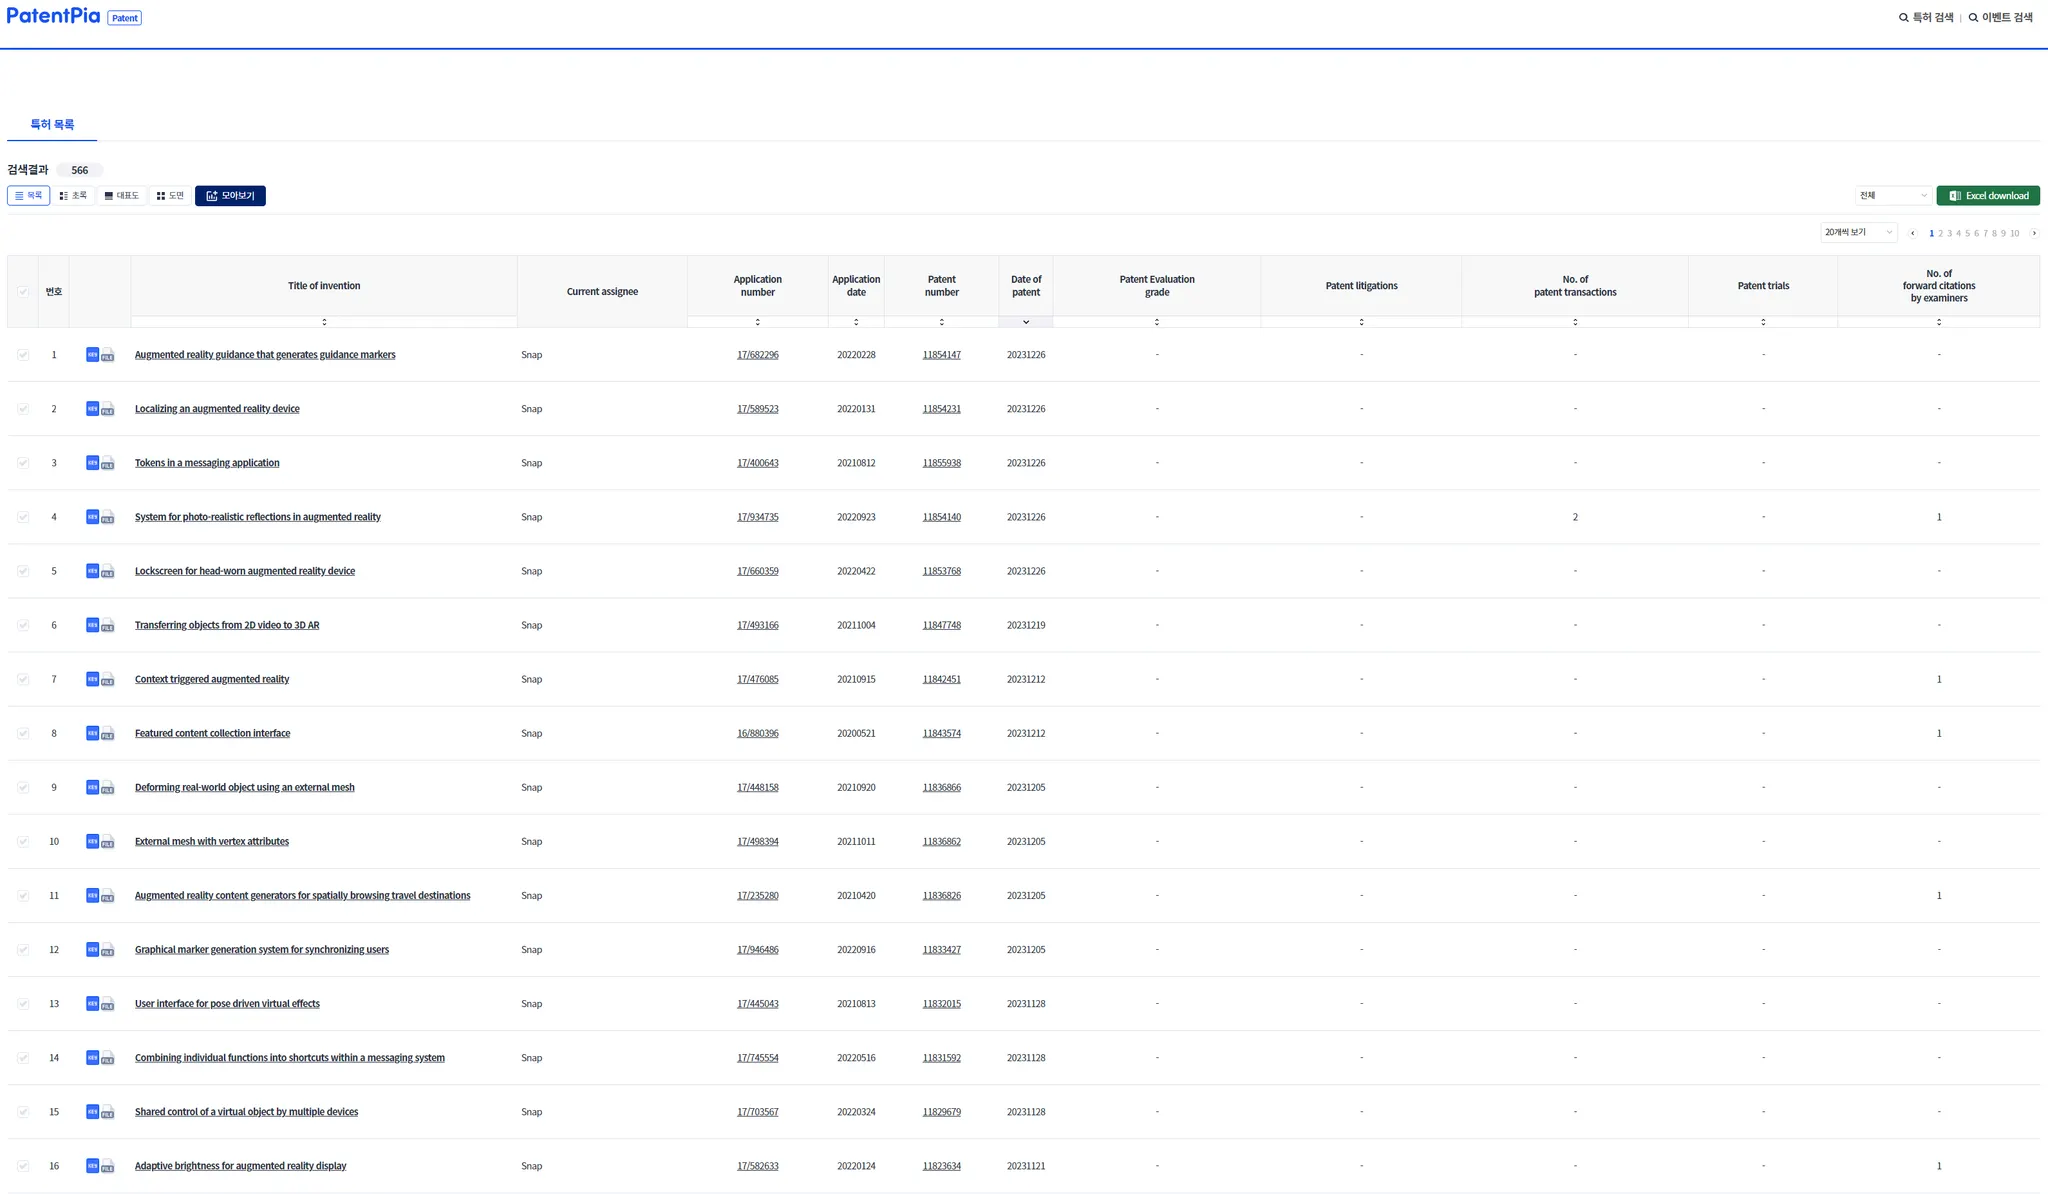Viewport: 2048px width, 1194px height.
Task: Switch to 도면 grid view
Action: [170, 196]
